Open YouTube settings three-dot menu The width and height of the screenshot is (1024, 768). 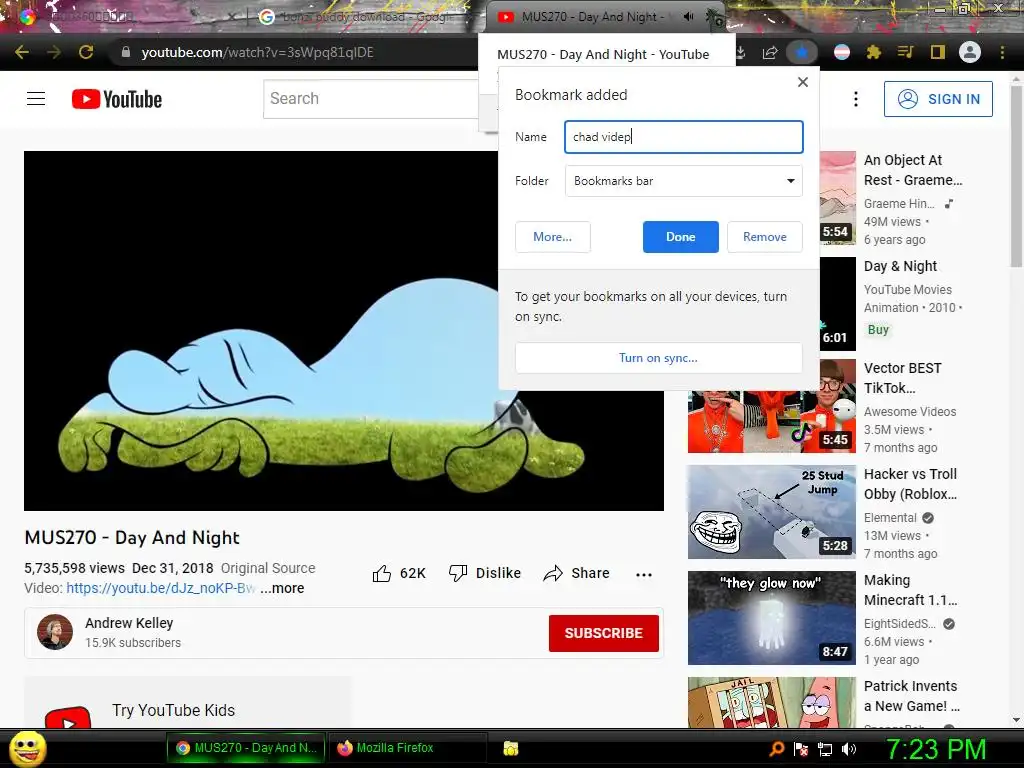(856, 99)
